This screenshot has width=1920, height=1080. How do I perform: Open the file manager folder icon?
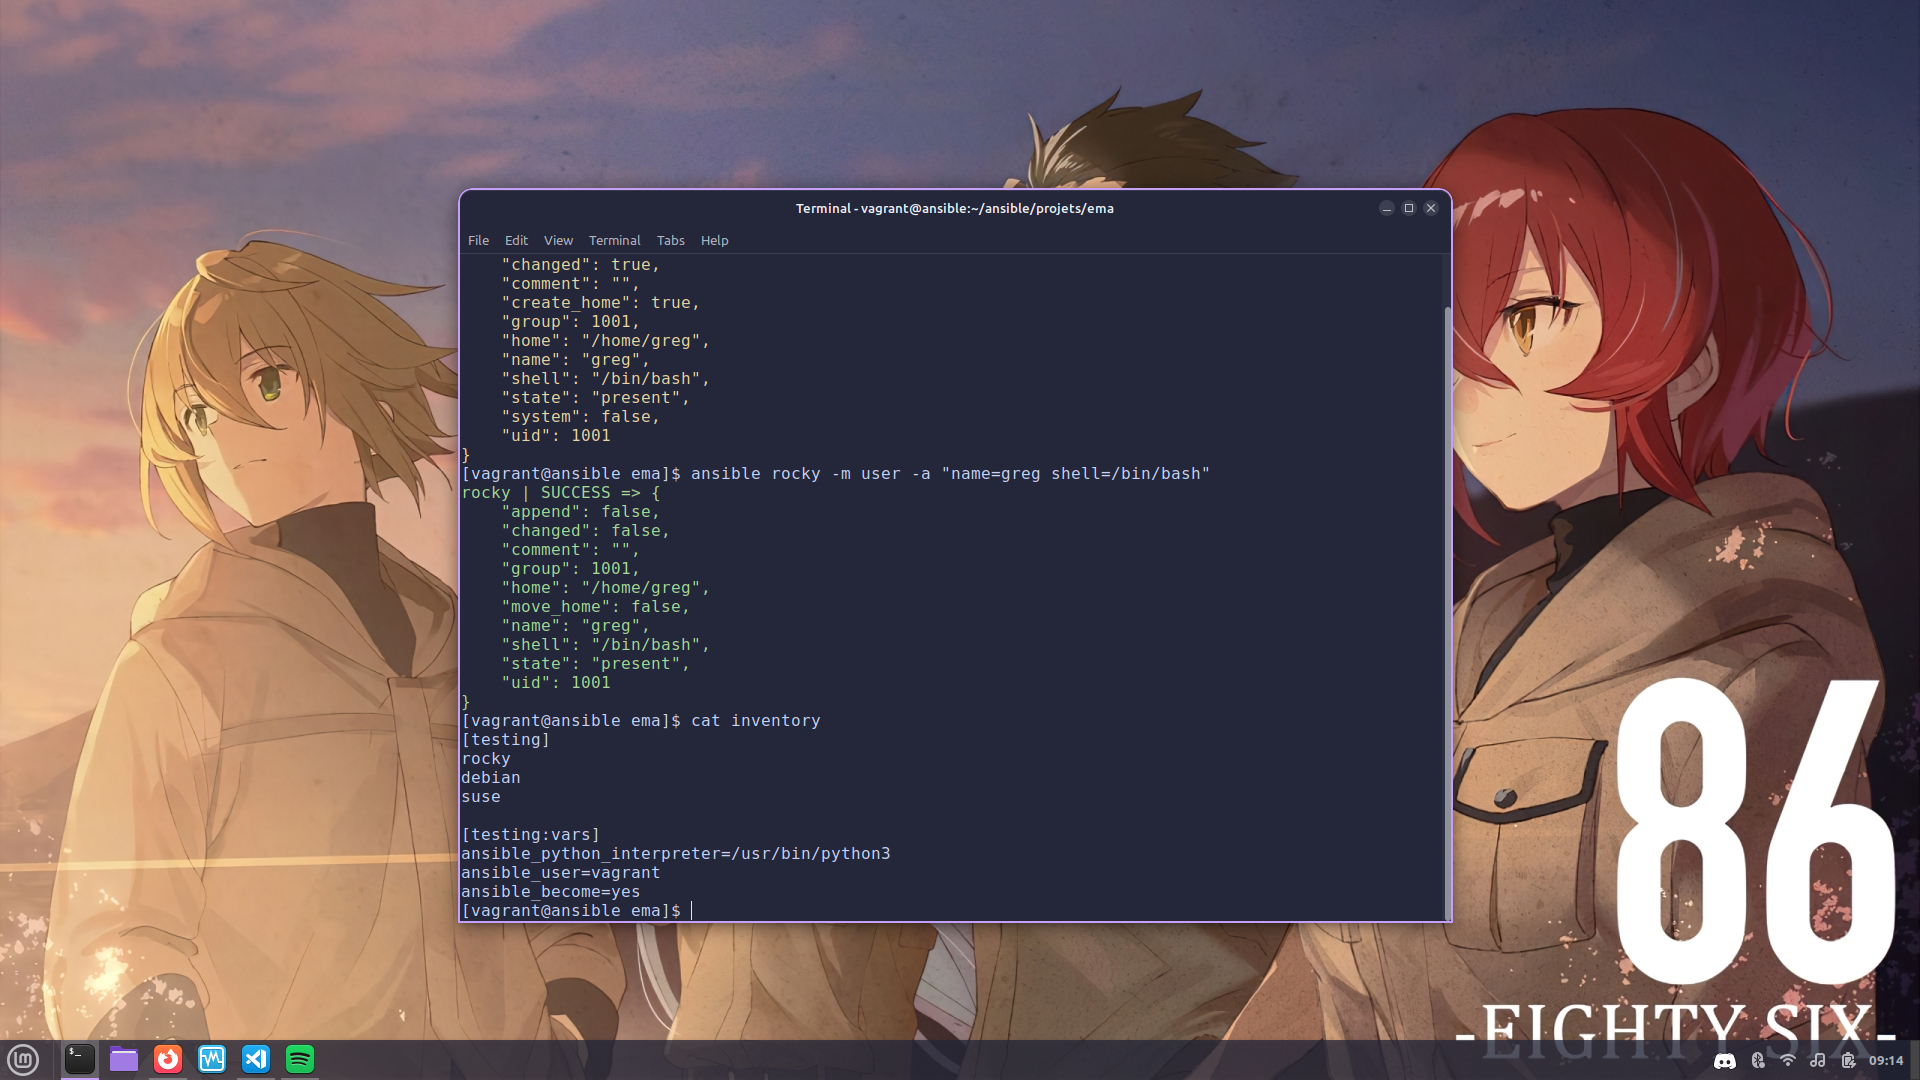(124, 1059)
